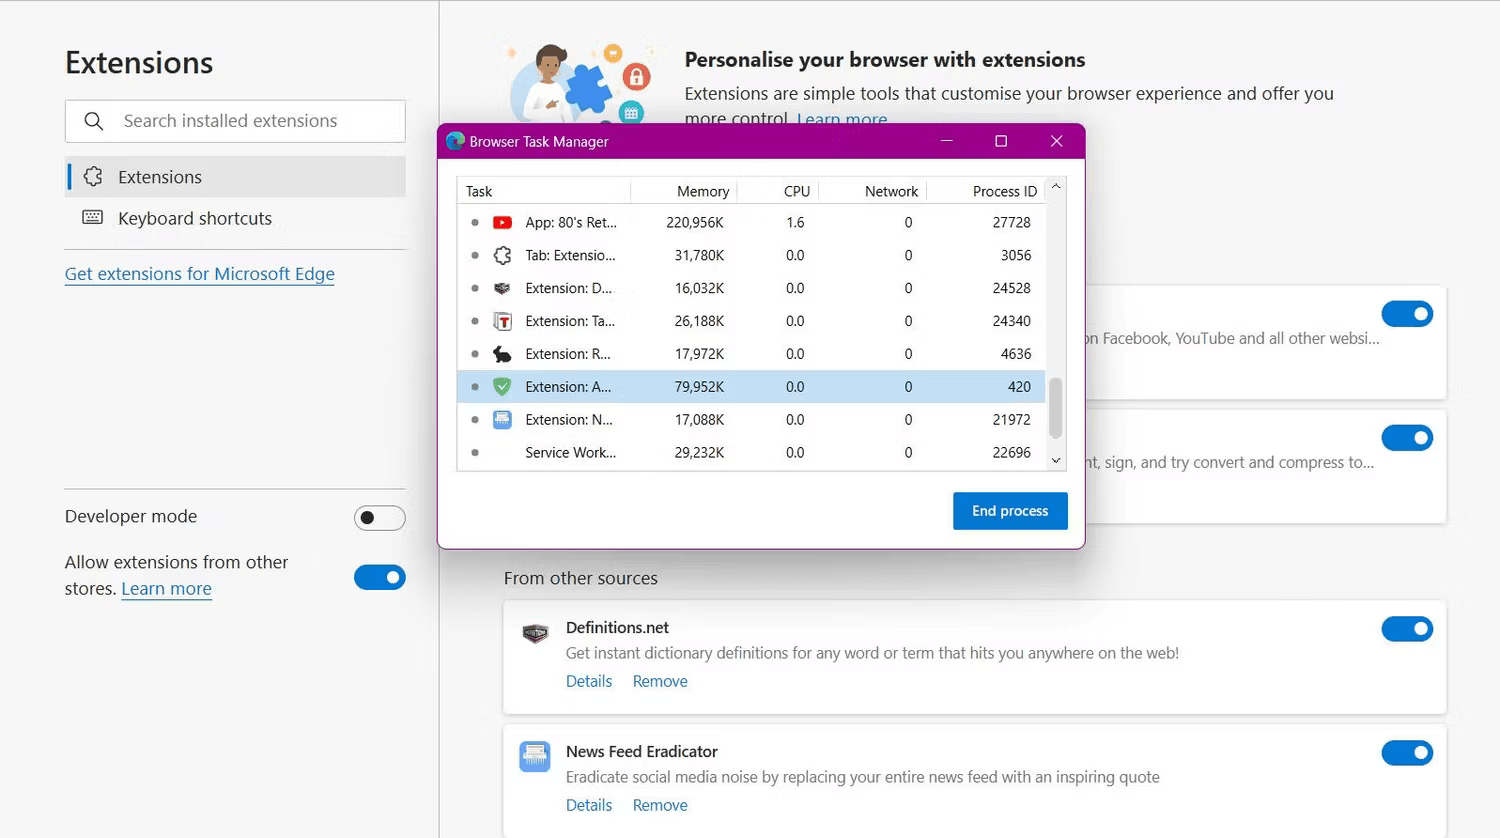
Task: Click memory value 79,952K
Action: pos(699,387)
